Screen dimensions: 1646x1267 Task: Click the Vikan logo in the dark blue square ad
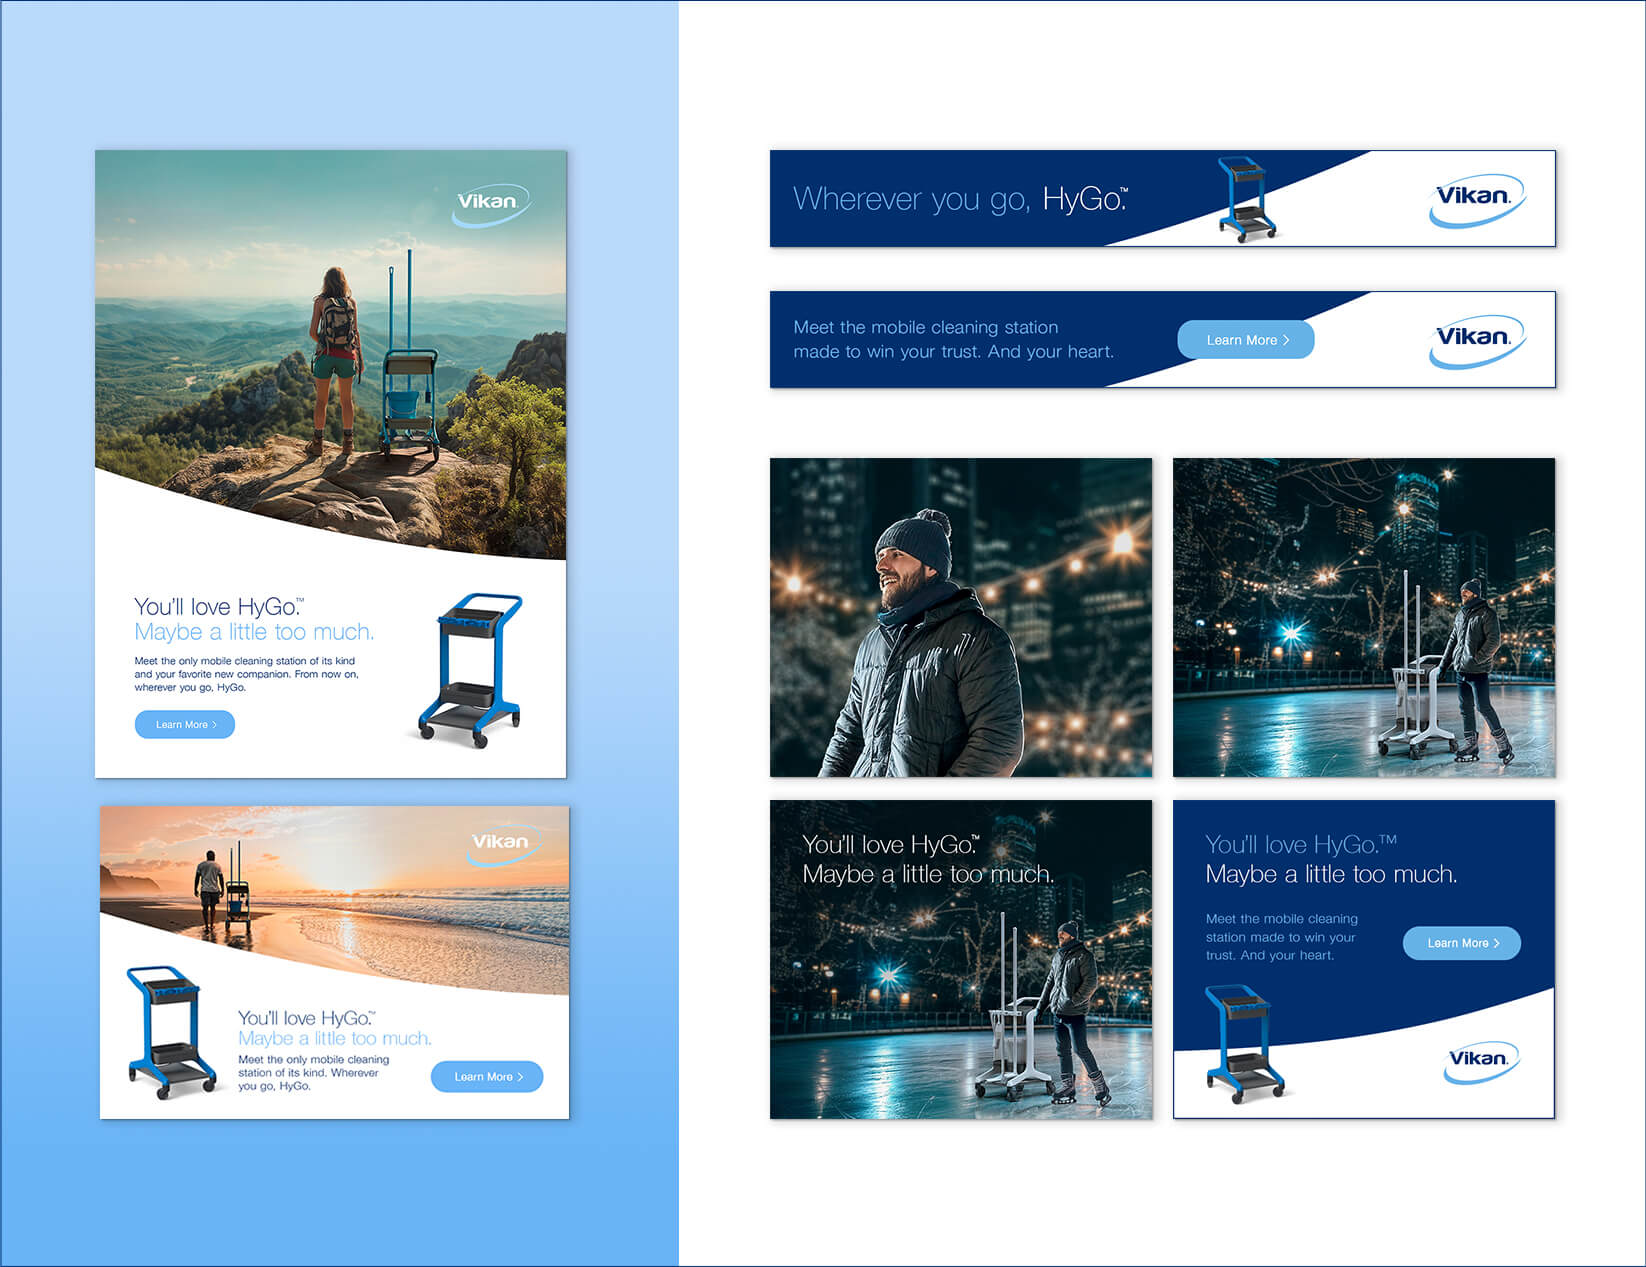[1481, 1062]
